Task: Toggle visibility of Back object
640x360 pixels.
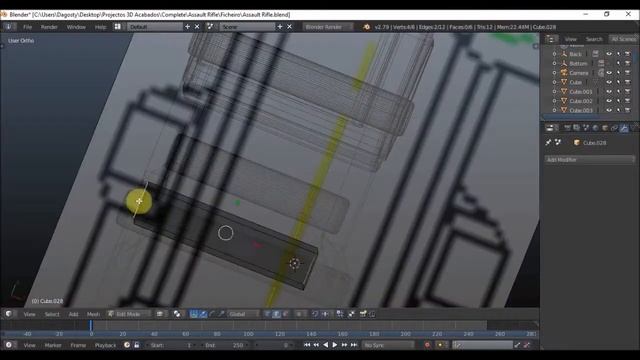Action: point(609,54)
